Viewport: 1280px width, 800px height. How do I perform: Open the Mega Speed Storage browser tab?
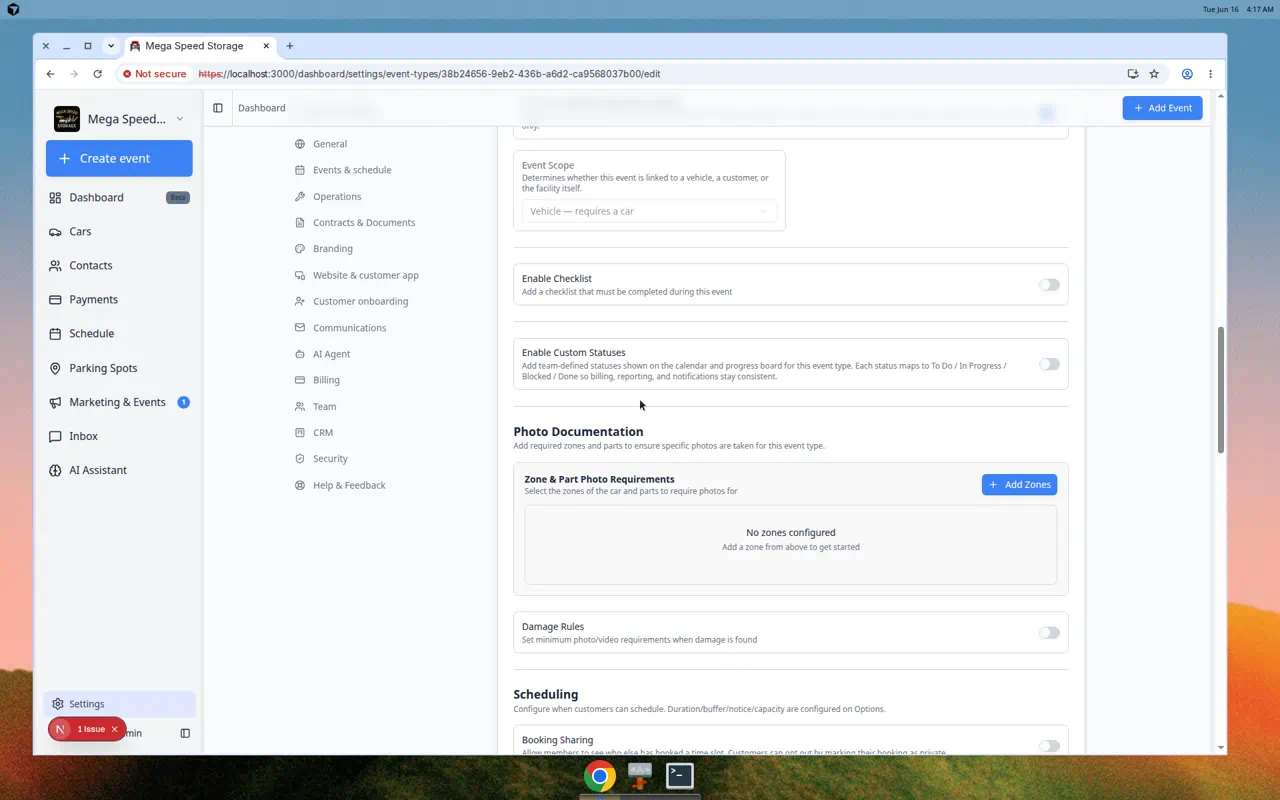(198, 46)
